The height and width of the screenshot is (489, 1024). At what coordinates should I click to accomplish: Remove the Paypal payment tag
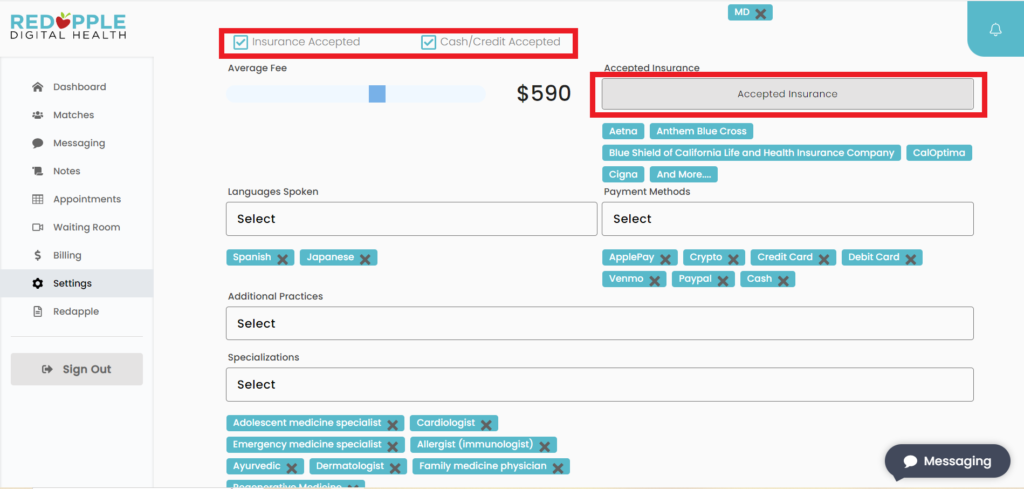[723, 280]
